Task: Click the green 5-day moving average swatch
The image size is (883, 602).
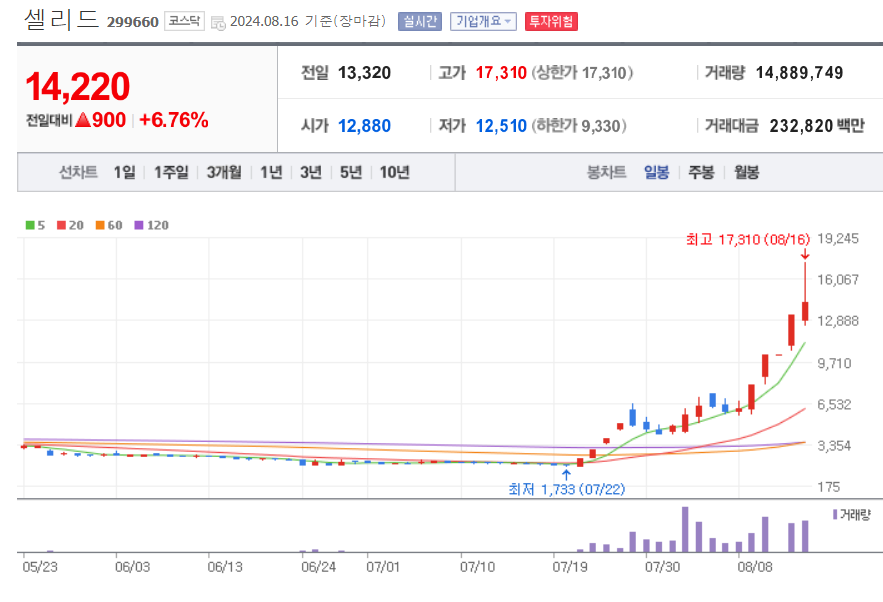Action: 30,225
